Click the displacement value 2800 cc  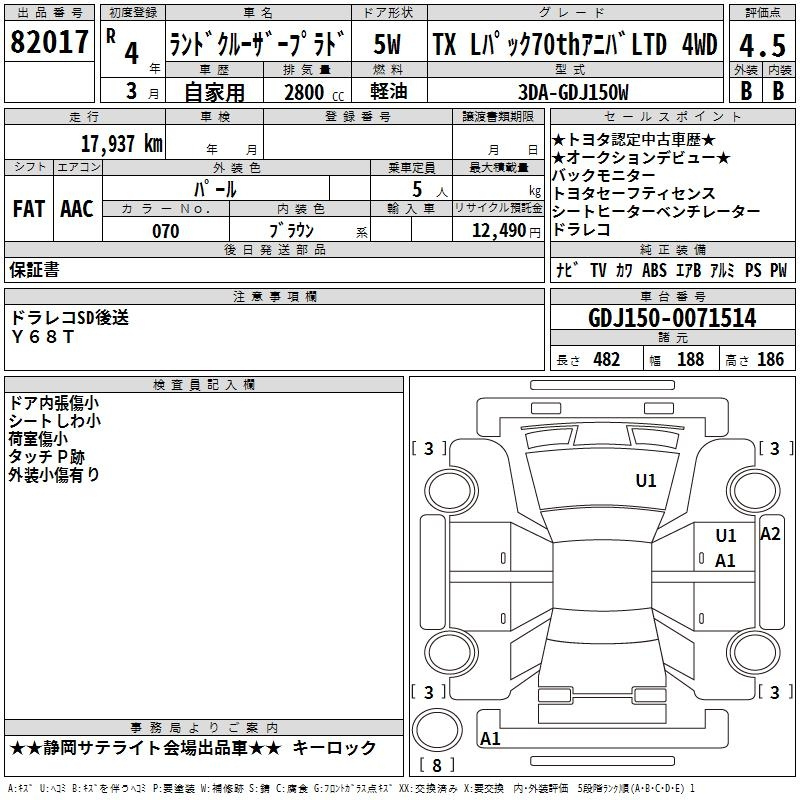click(x=314, y=92)
